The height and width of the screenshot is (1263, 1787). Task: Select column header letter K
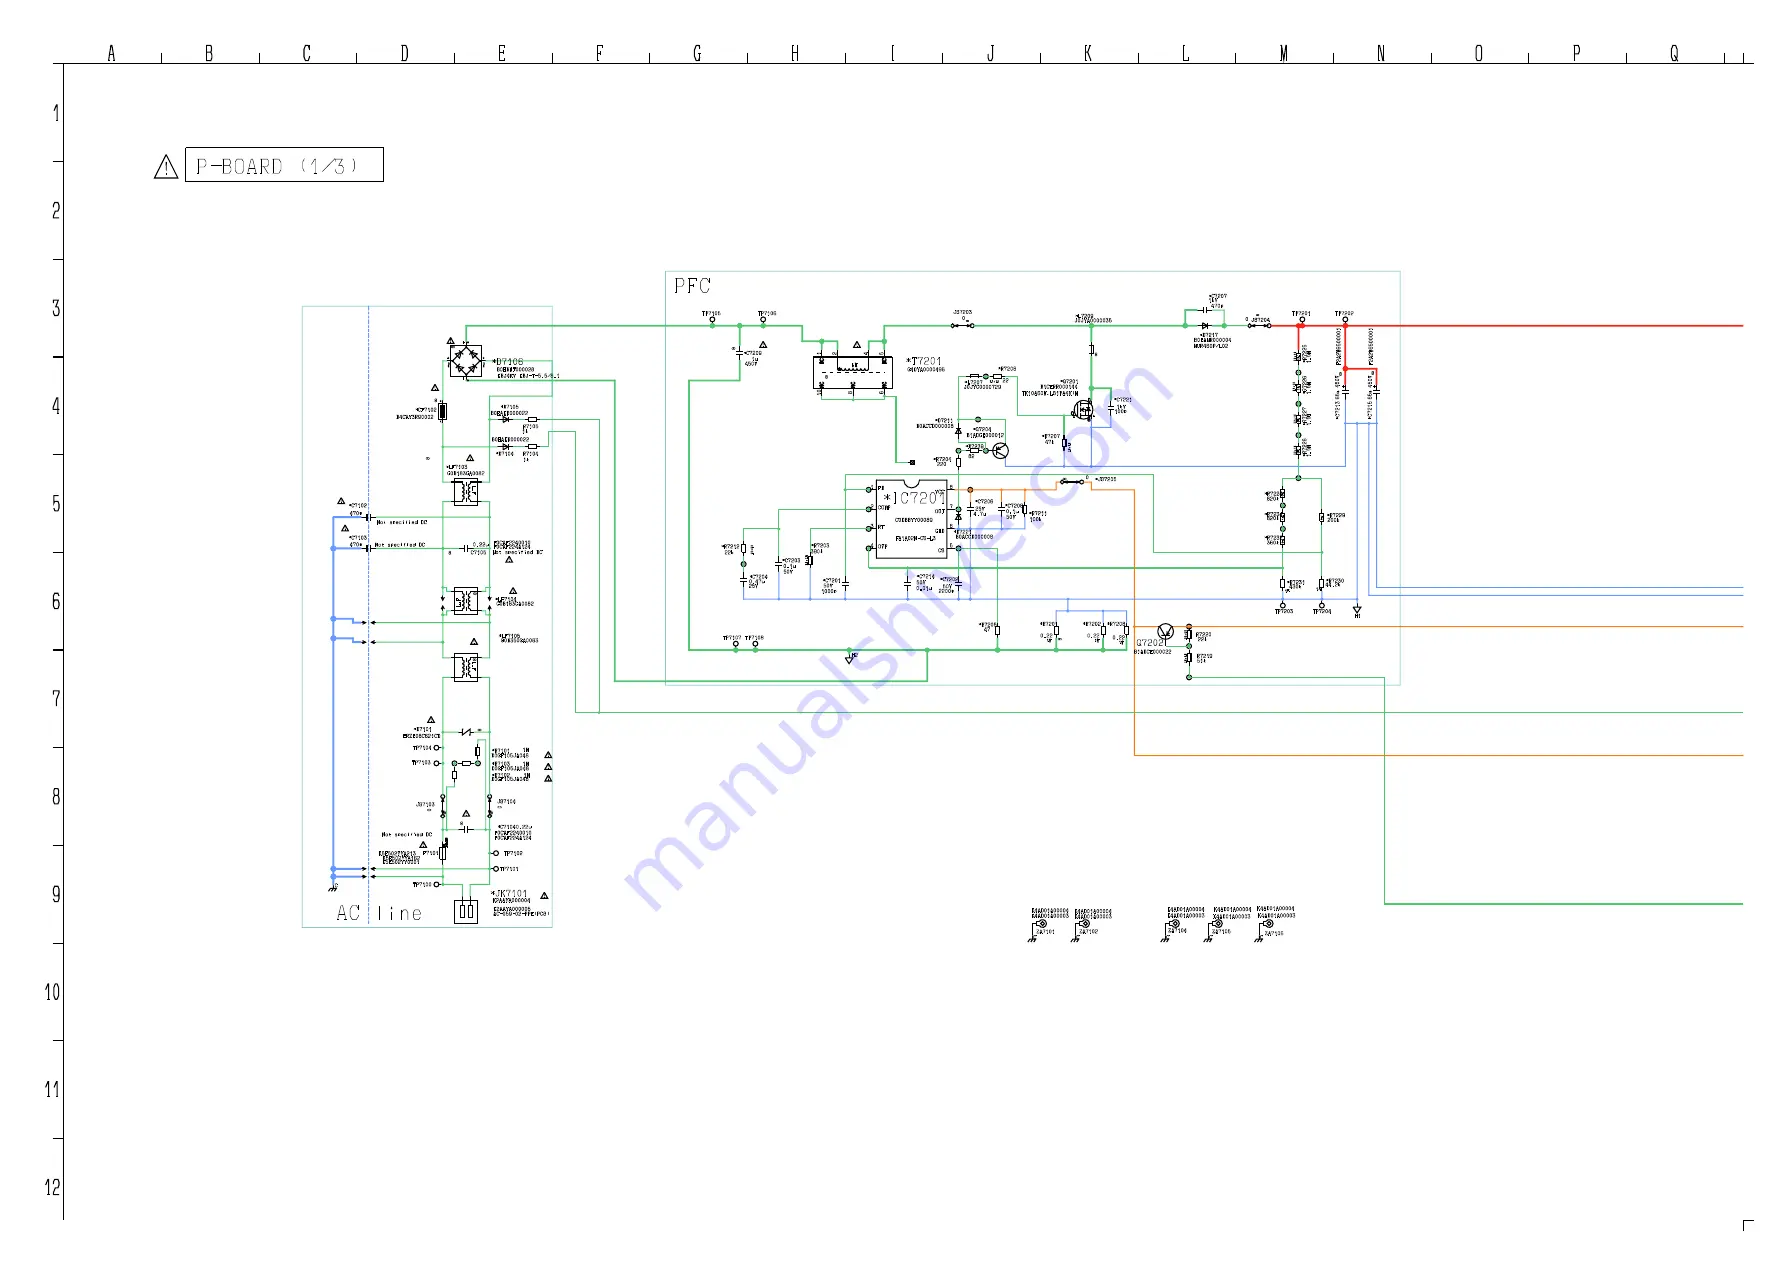1088,53
